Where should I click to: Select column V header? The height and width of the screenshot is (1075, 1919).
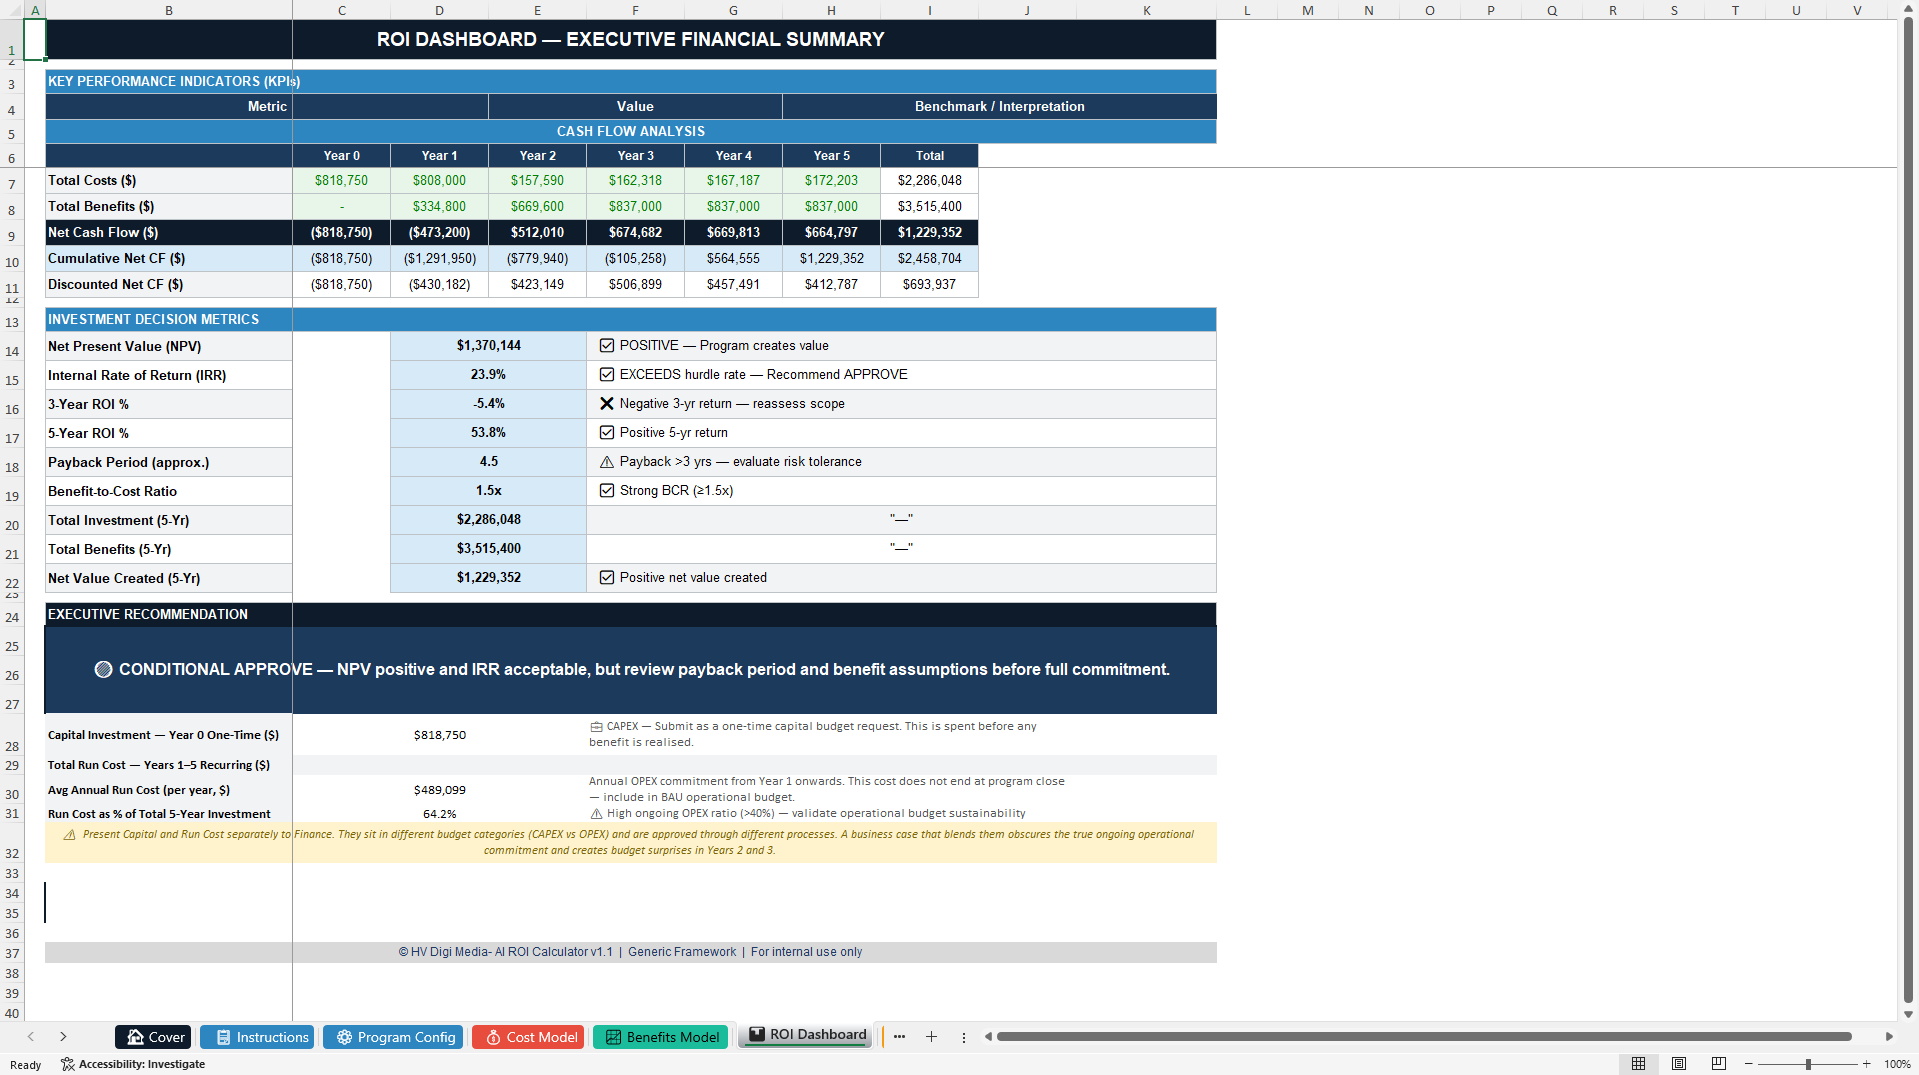(x=1857, y=10)
